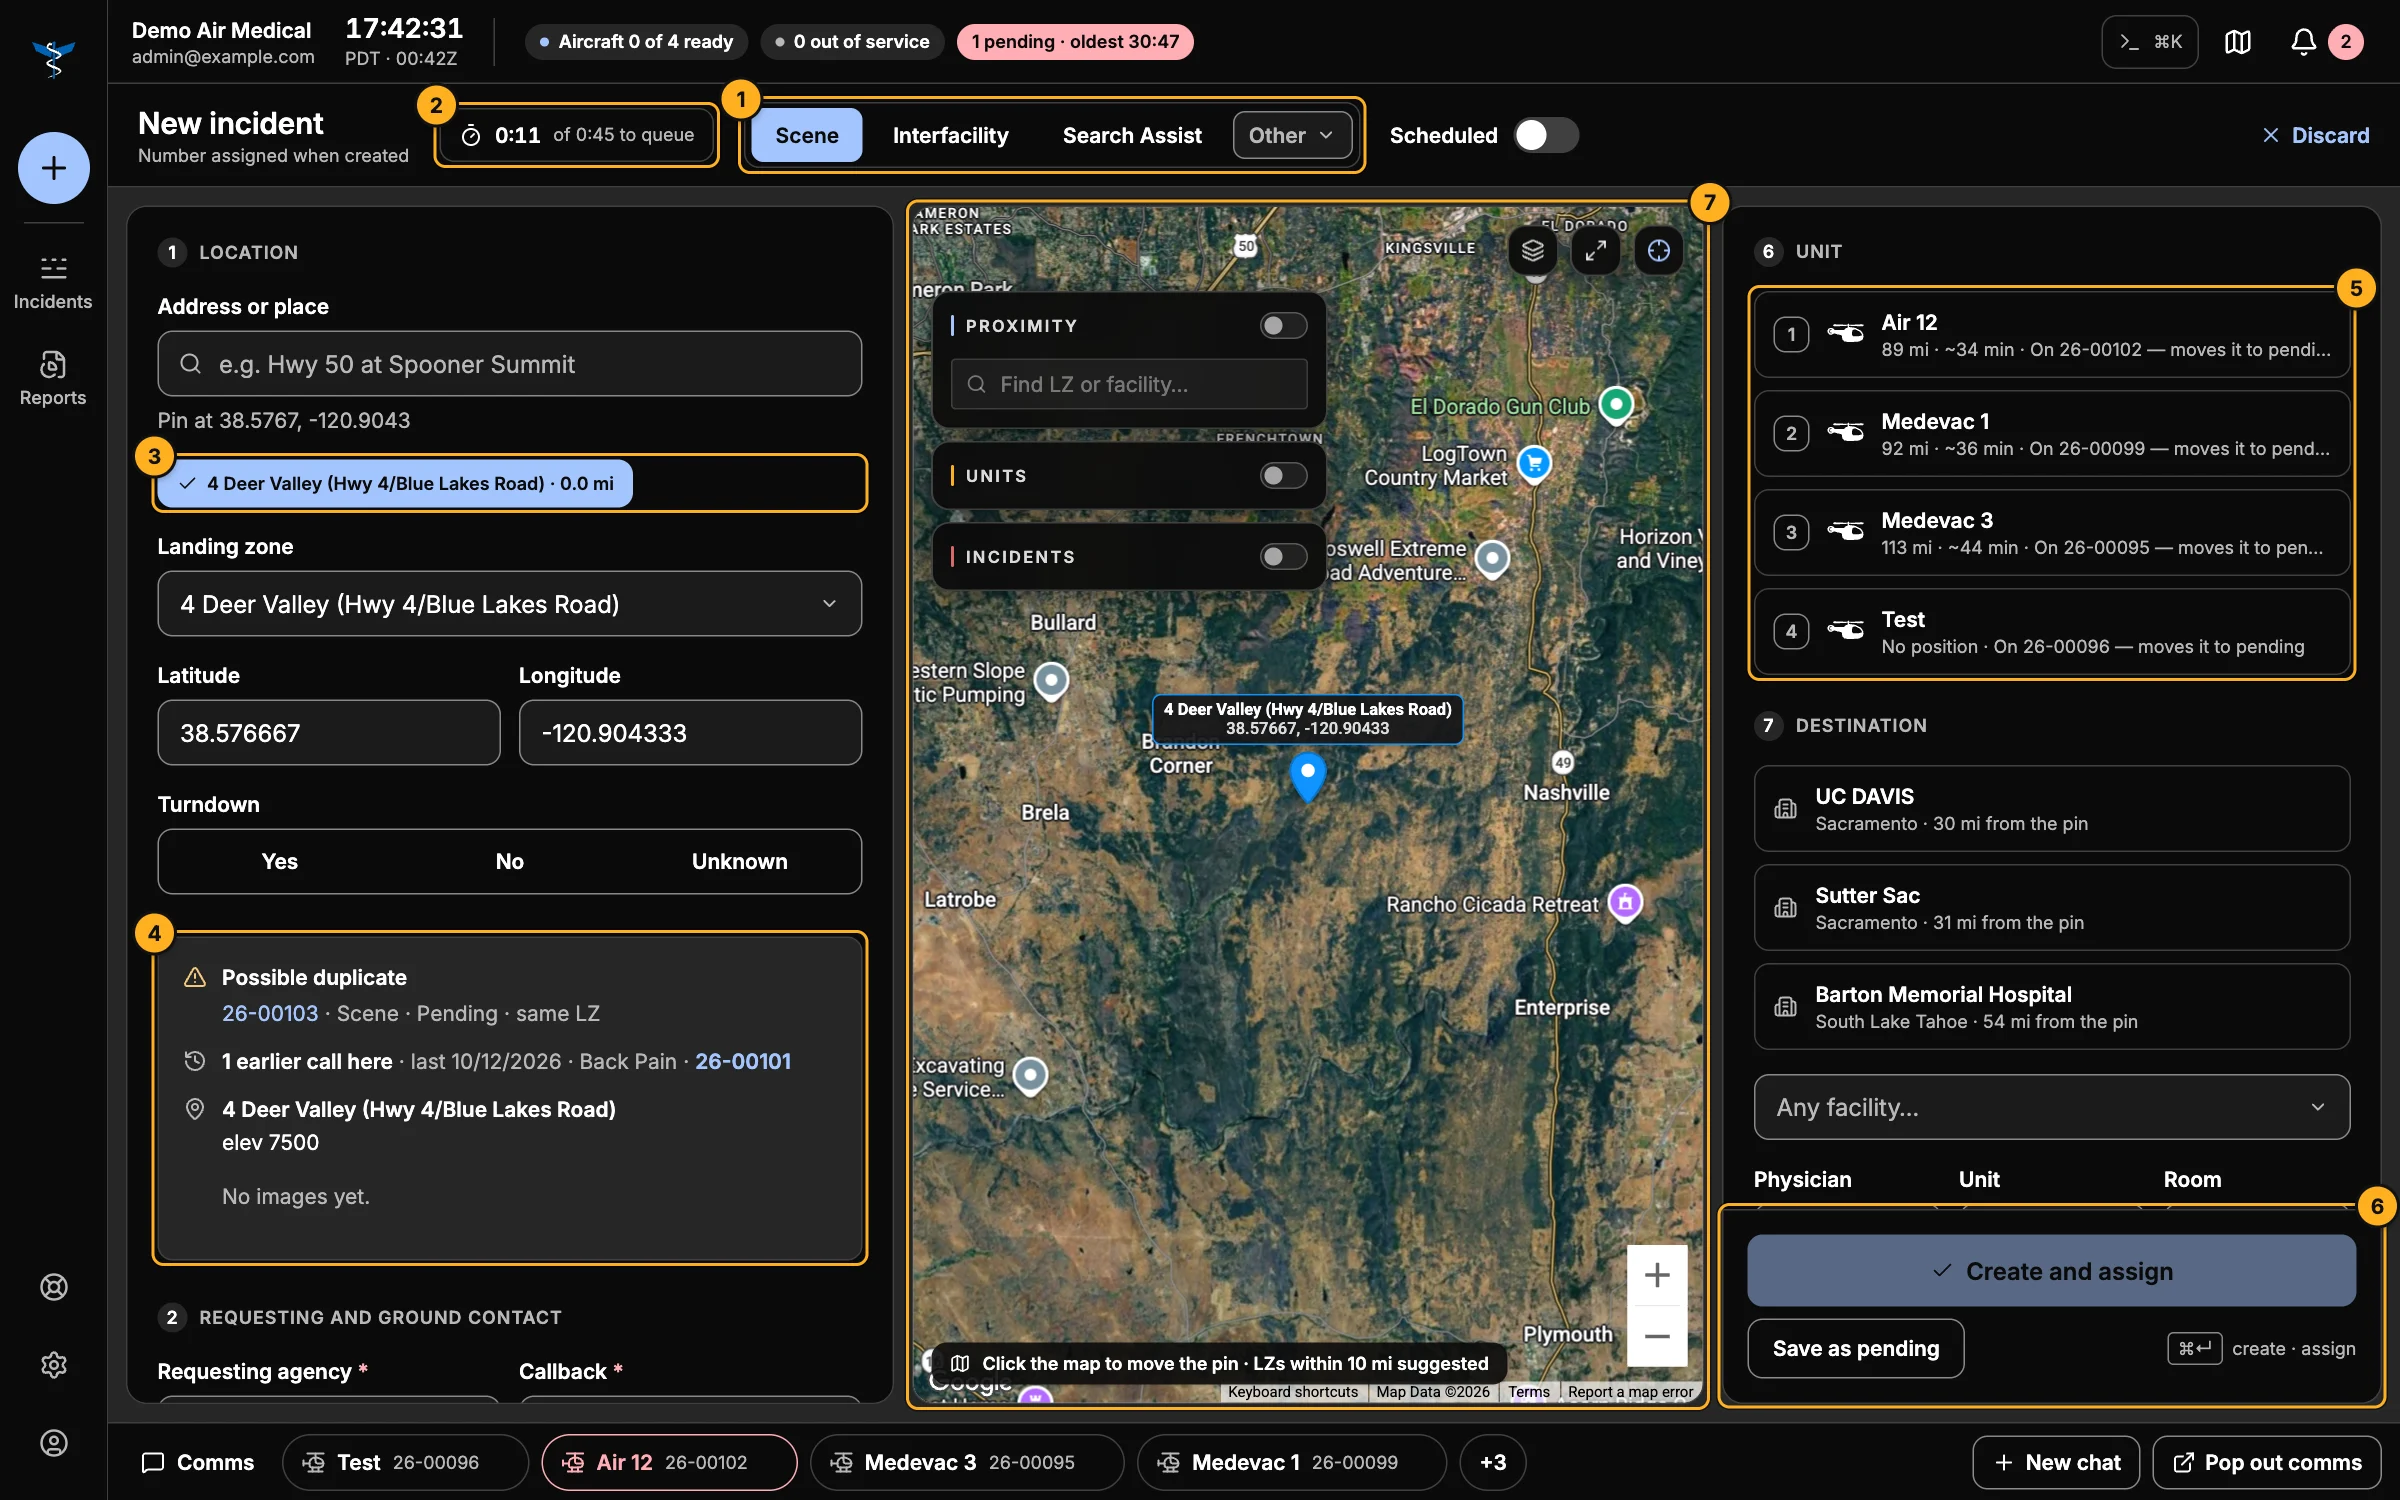The height and width of the screenshot is (1500, 2400).
Task: Enable the Proximity map toggle
Action: tap(1283, 325)
